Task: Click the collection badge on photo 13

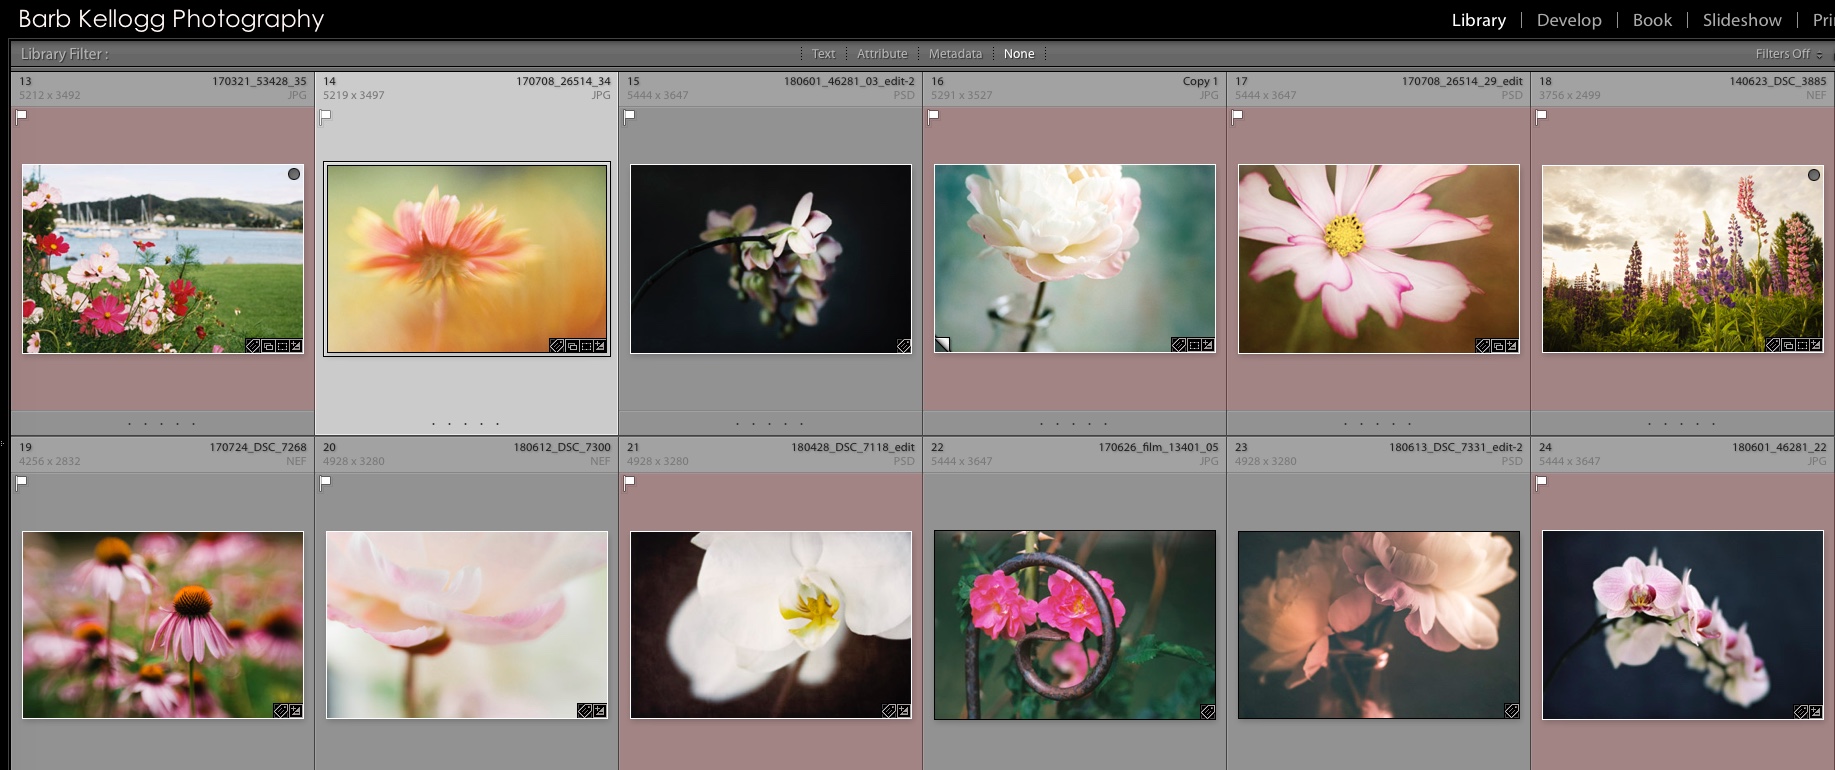Action: (268, 346)
